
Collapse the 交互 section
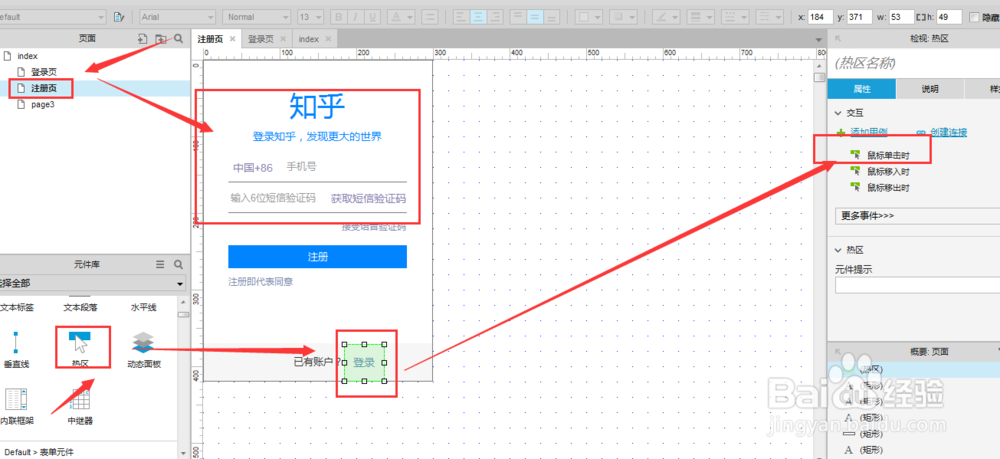(838, 113)
